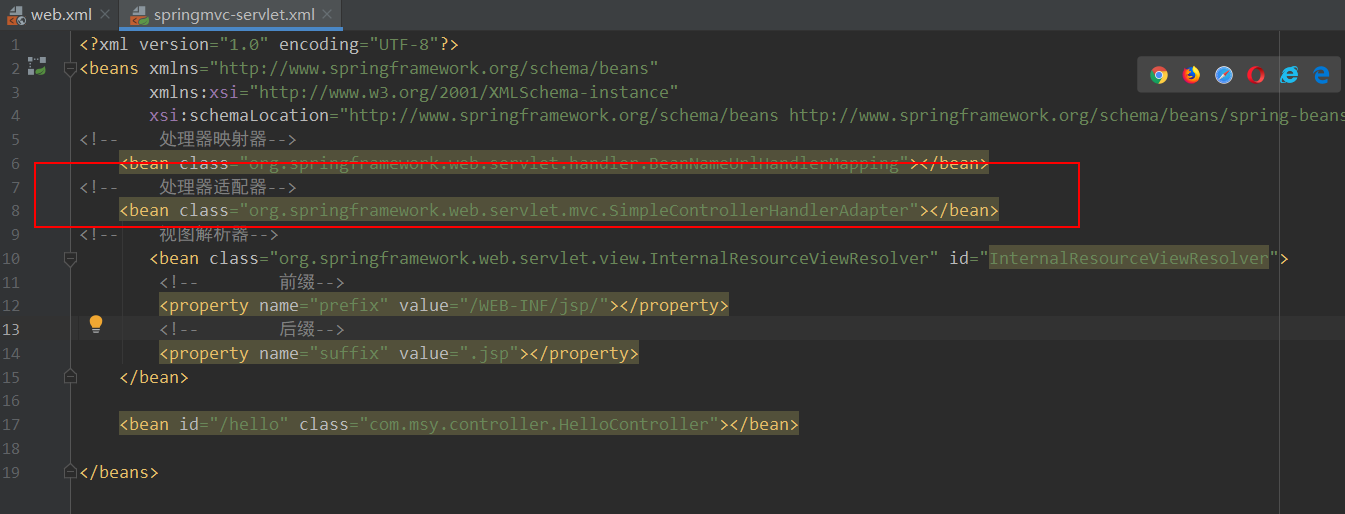Open preview in Safari browser

(1224, 75)
